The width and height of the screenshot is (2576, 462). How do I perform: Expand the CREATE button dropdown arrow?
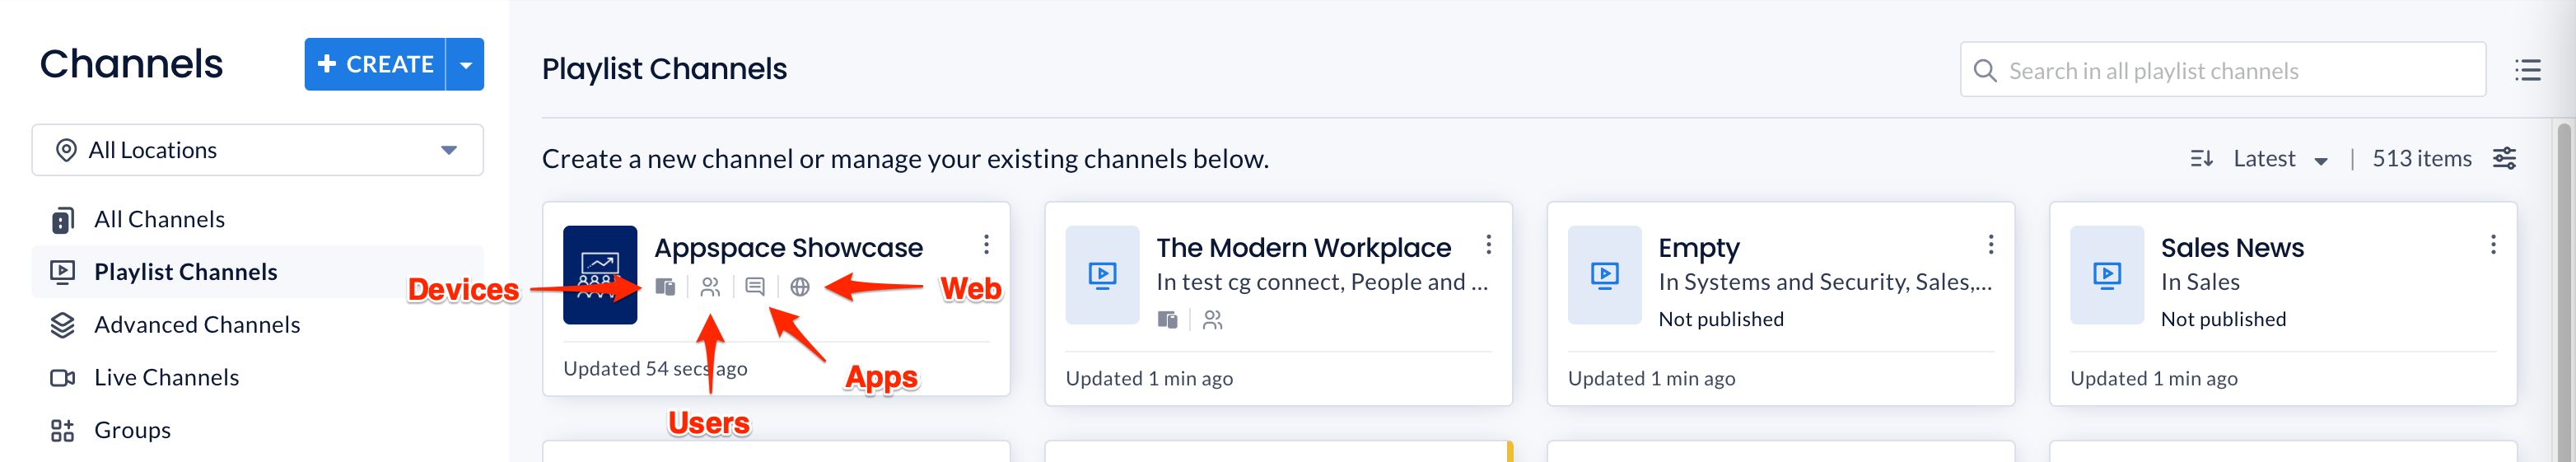click(x=465, y=65)
